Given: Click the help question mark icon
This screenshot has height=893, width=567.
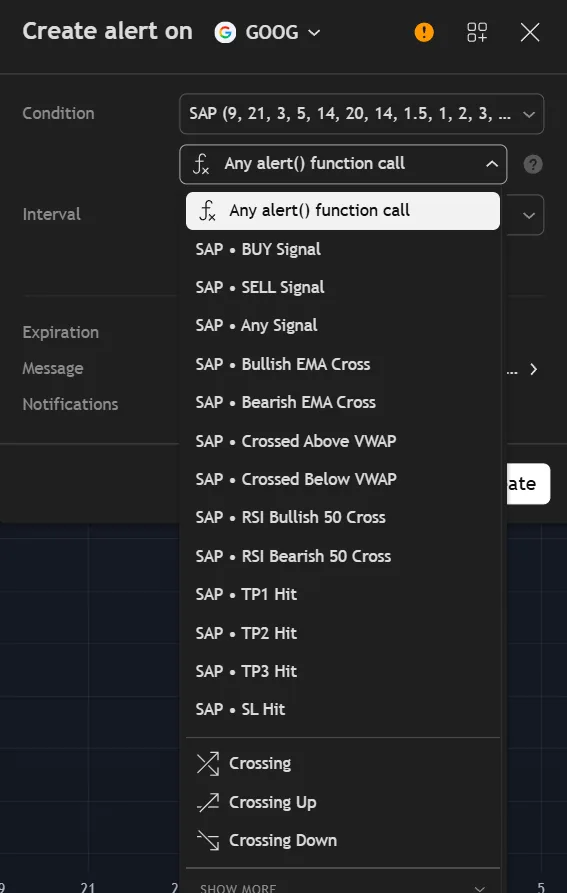Looking at the screenshot, I should point(533,165).
